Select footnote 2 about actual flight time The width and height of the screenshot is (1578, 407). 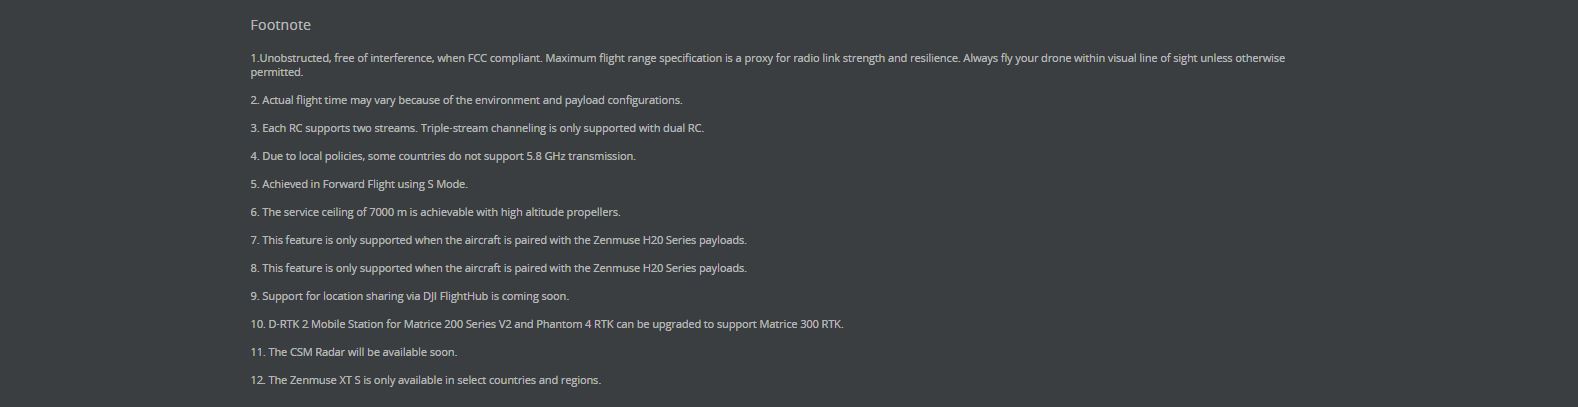[466, 100]
